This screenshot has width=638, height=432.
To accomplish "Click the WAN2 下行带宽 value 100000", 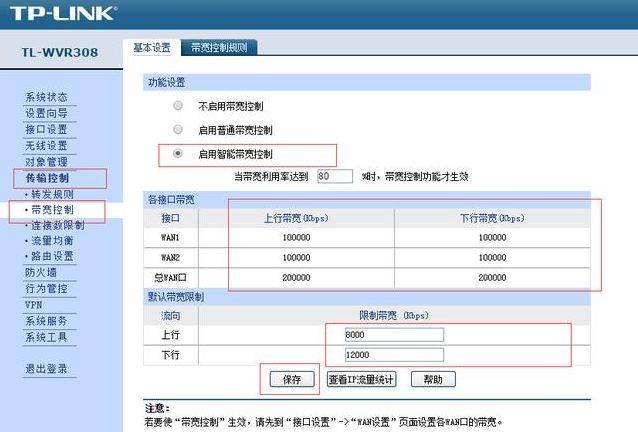I will click(x=492, y=257).
